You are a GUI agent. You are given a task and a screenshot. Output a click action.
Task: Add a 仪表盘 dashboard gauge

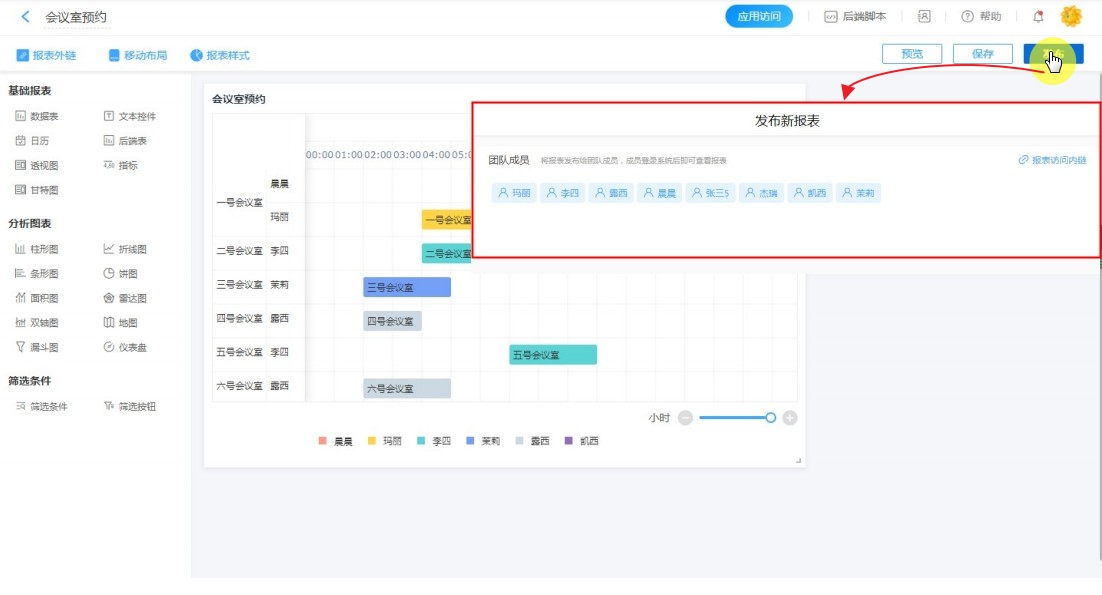(x=125, y=347)
